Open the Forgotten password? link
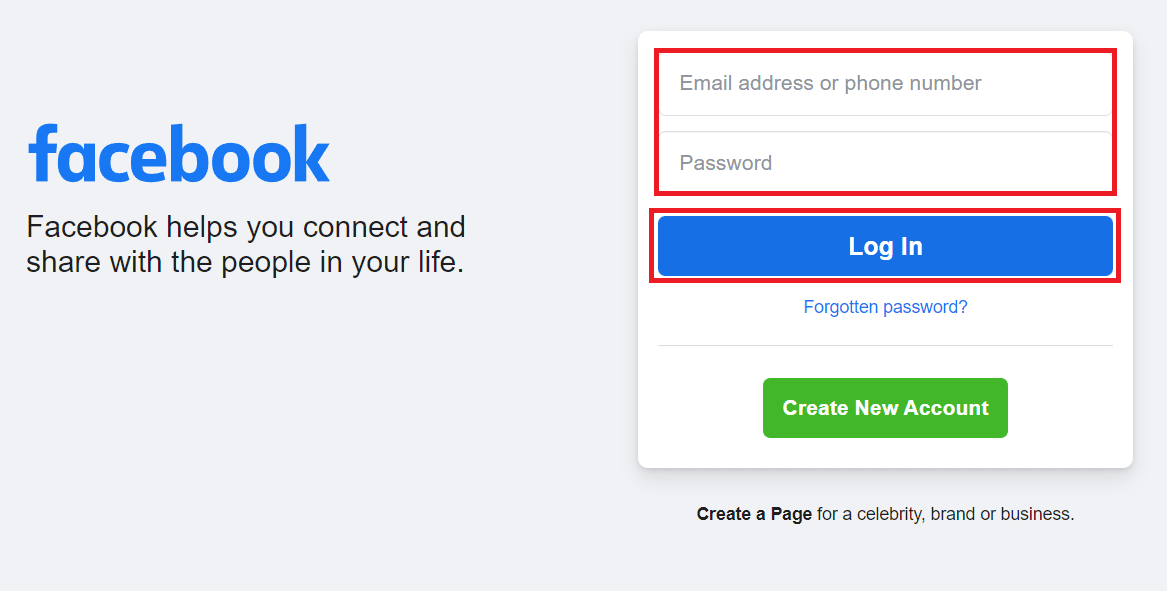The height and width of the screenshot is (591, 1167). pyautogui.click(x=885, y=307)
